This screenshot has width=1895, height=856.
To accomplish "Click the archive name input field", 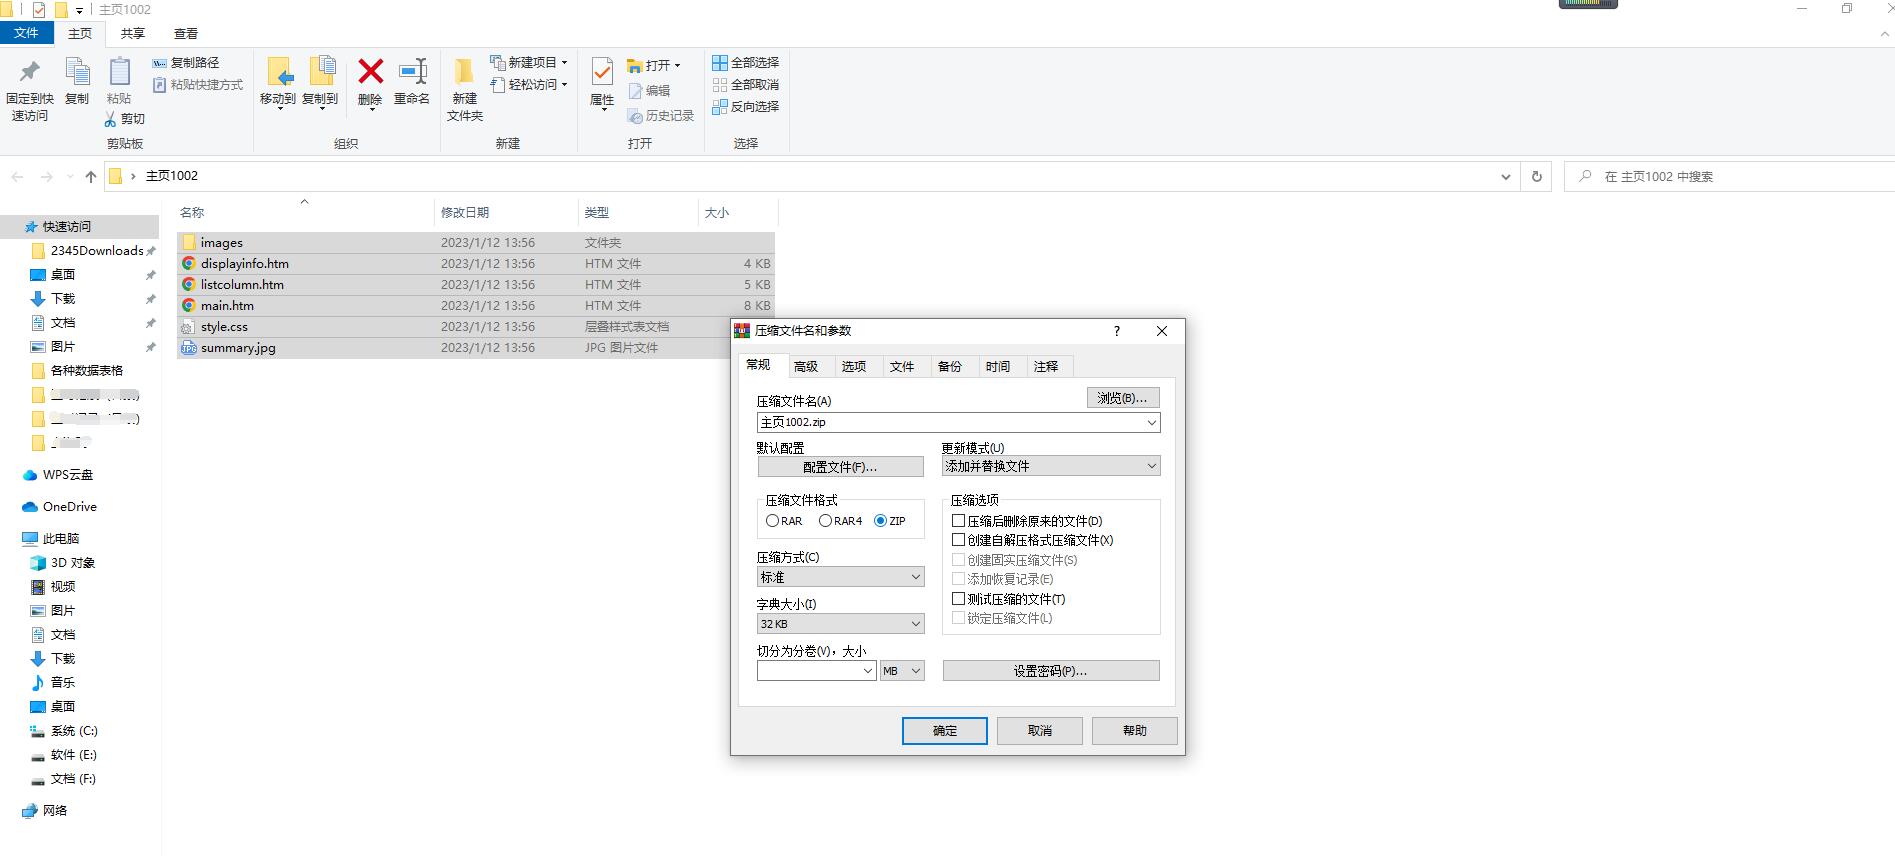I will (x=950, y=422).
